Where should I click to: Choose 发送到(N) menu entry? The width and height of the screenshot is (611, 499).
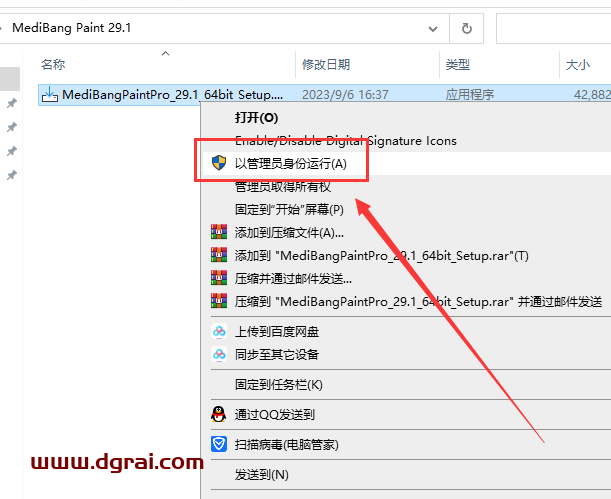406,474
